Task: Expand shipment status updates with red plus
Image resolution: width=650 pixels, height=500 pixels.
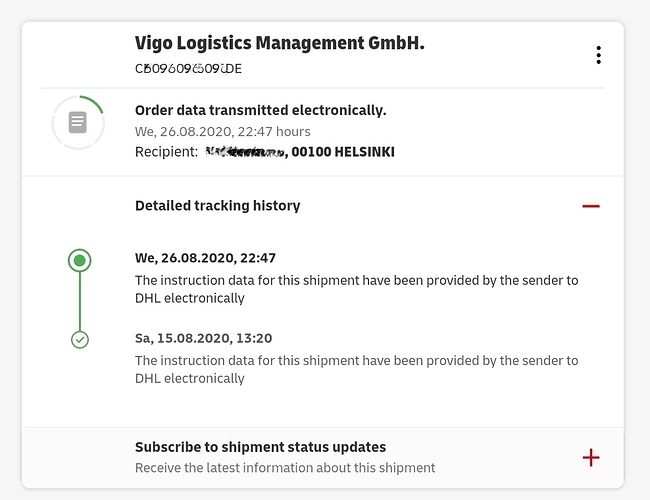Action: click(x=591, y=458)
